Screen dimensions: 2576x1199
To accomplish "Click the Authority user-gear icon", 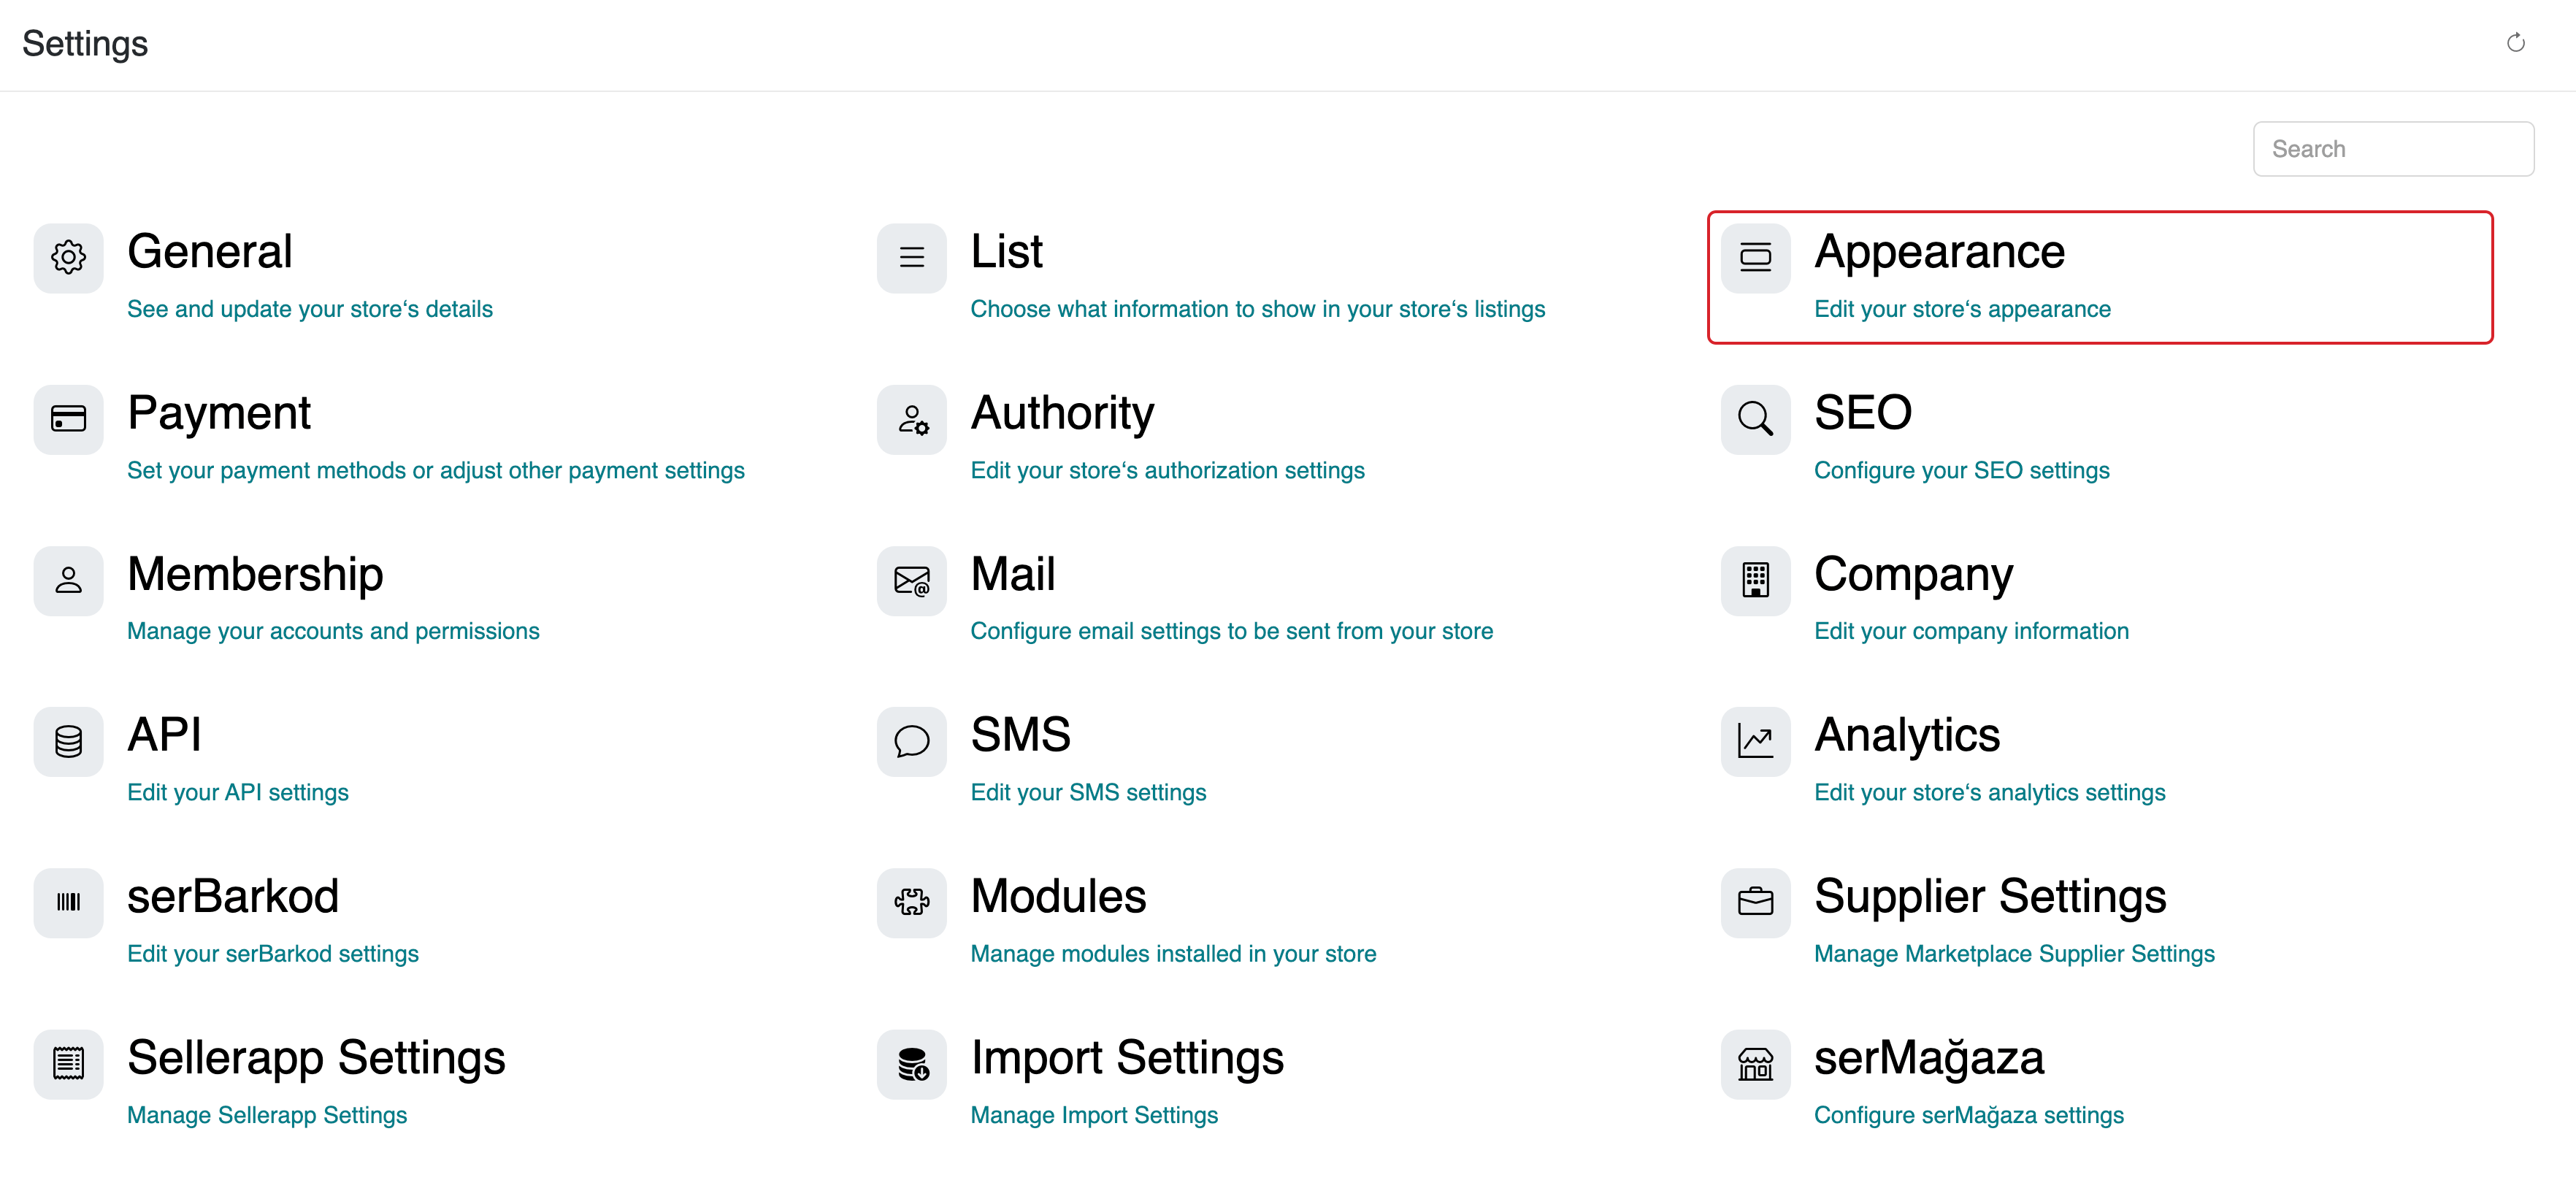I will (x=911, y=419).
